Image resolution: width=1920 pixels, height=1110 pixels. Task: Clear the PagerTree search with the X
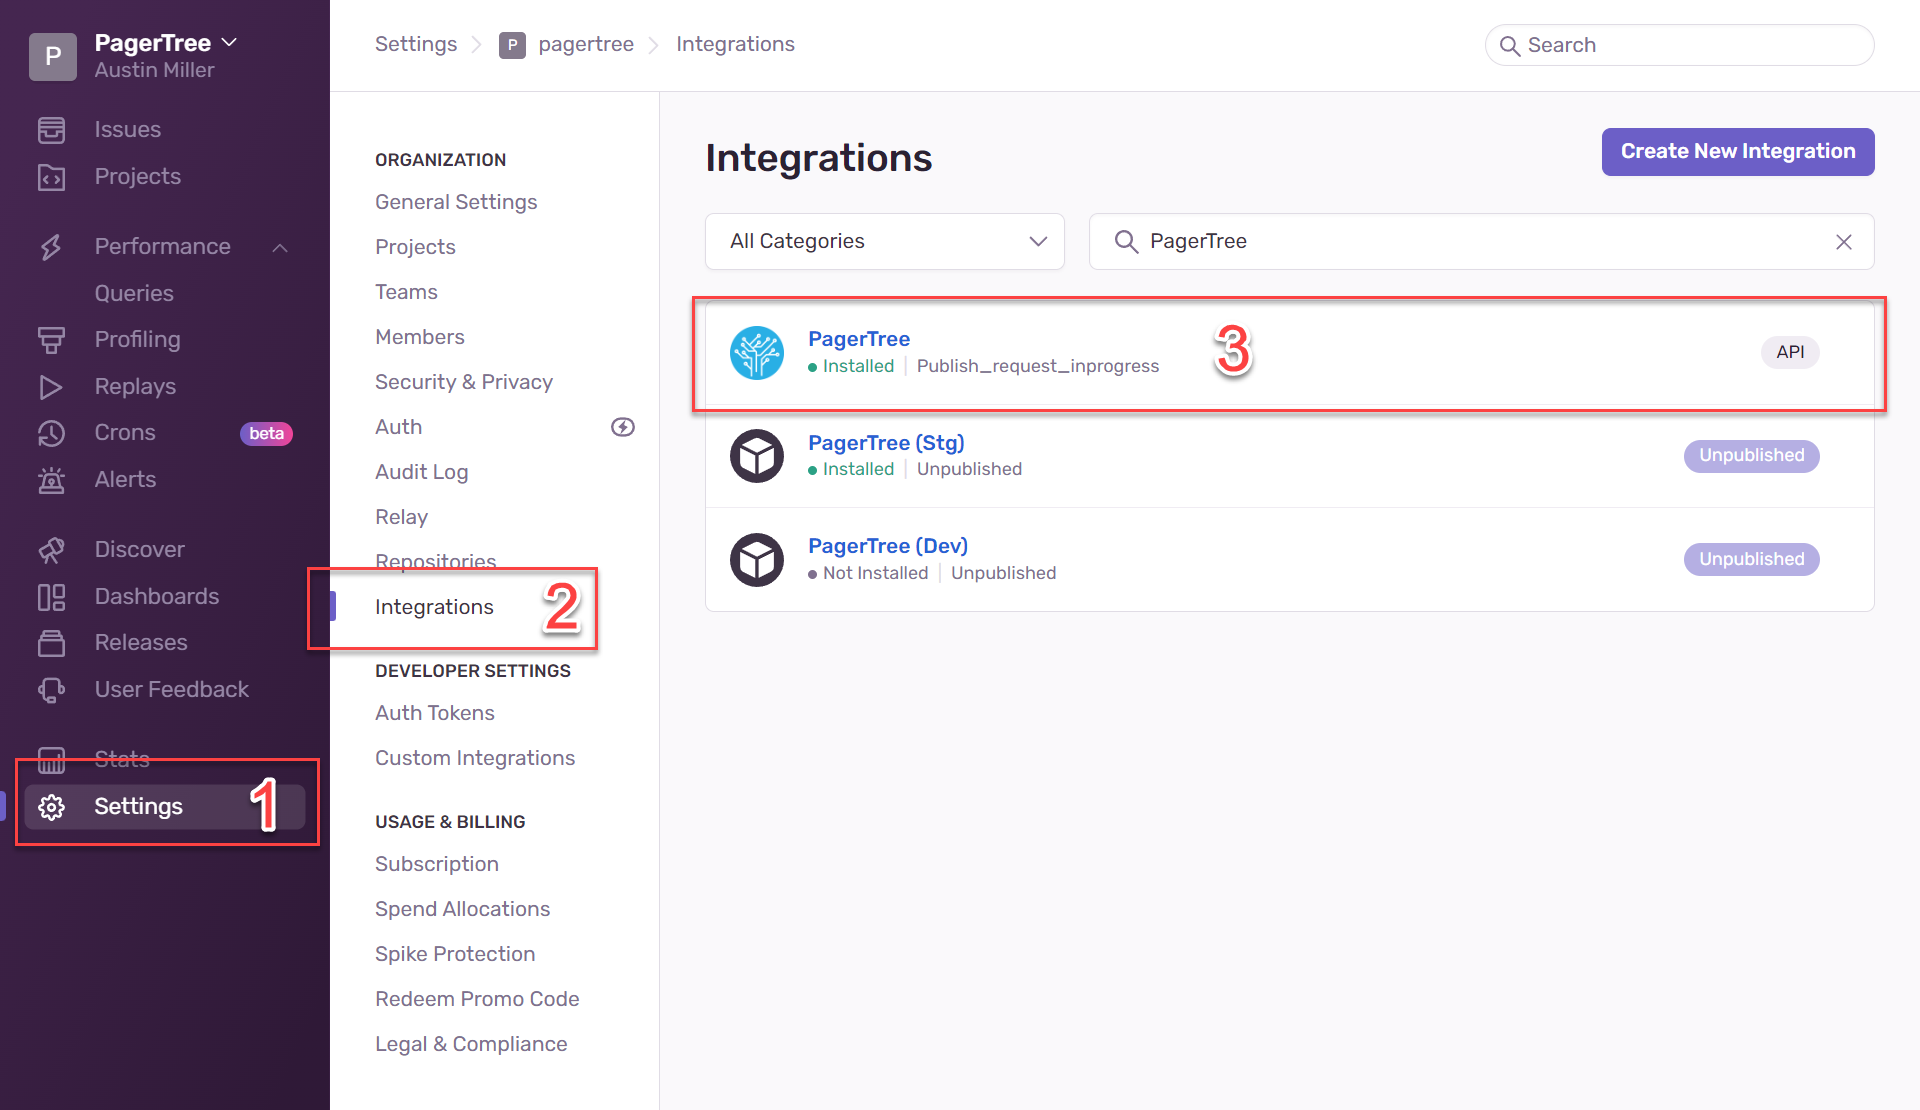click(x=1843, y=241)
